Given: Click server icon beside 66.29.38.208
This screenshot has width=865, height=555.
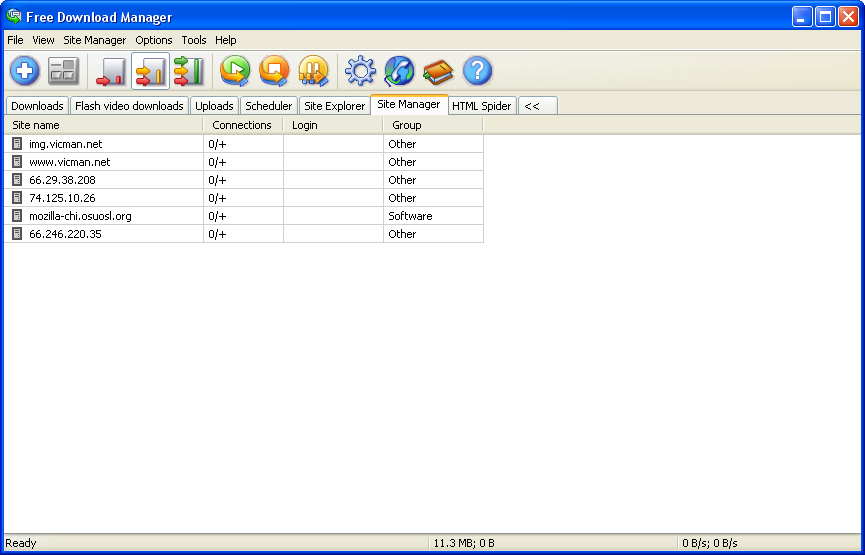Looking at the screenshot, I should coord(17,180).
